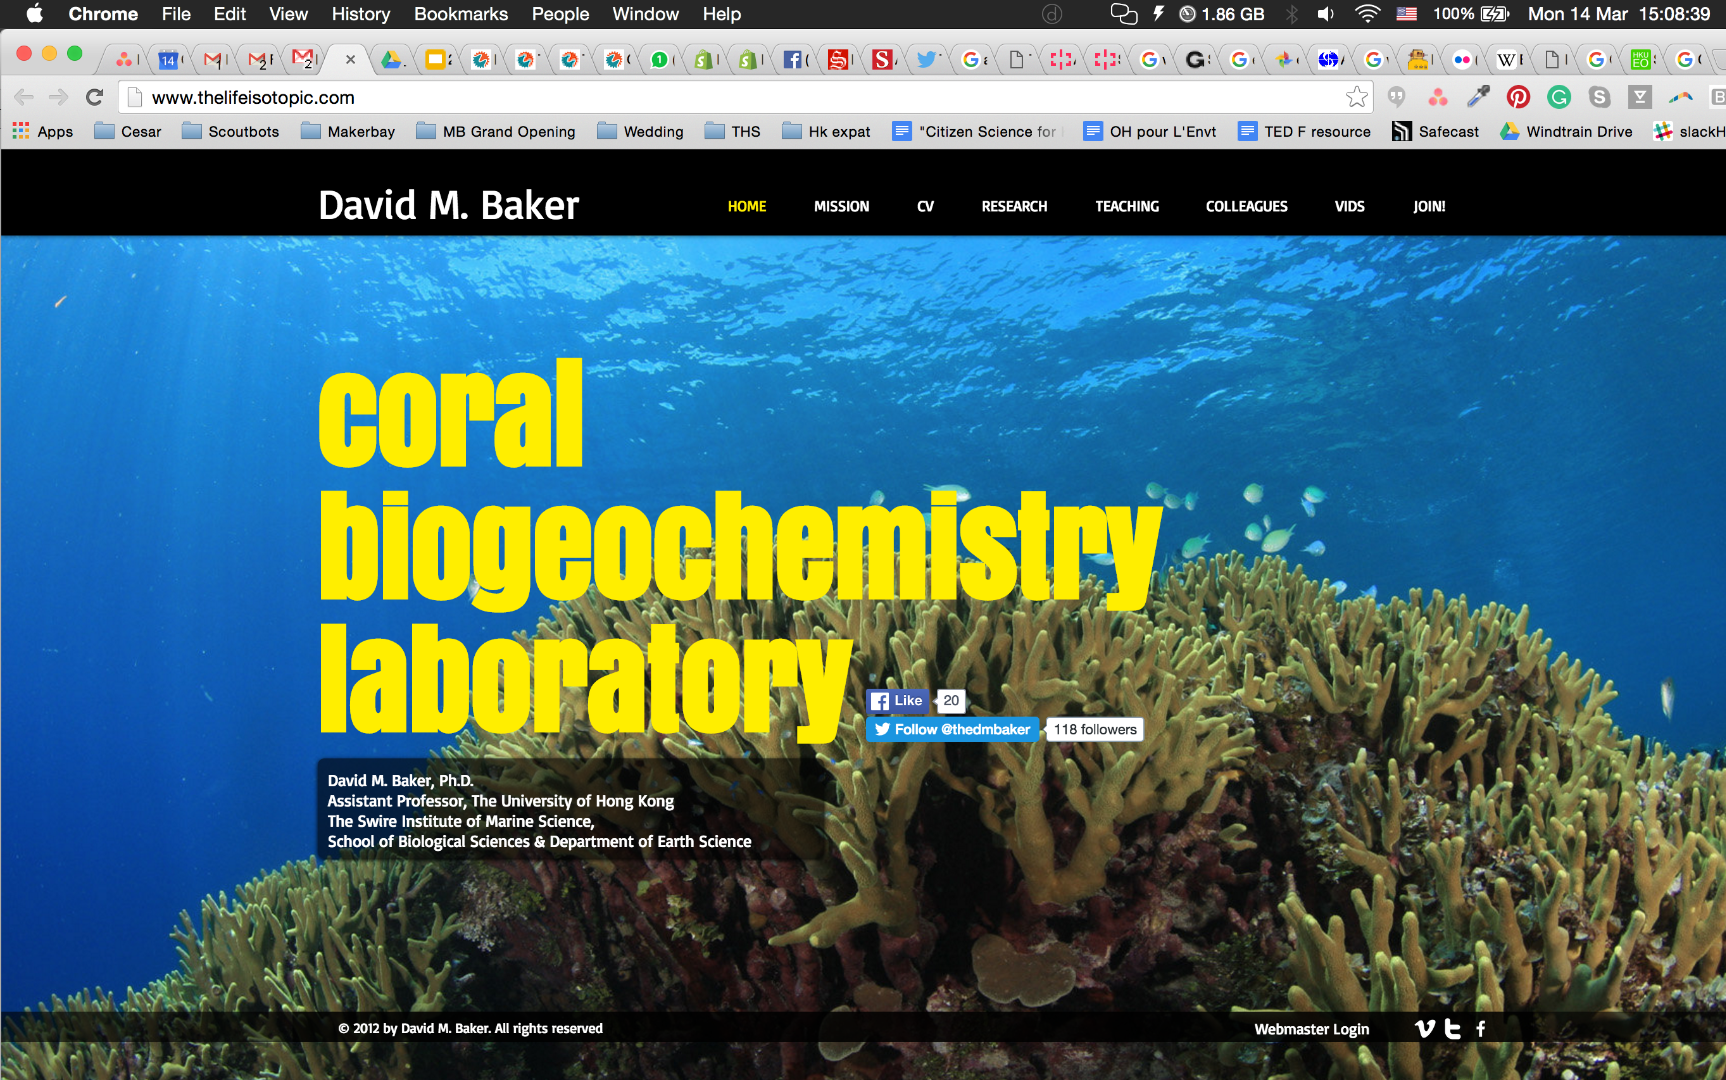Viewport: 1726px width, 1080px height.
Task: Click Follow @thedmbaker Twitter button
Action: click(x=952, y=729)
